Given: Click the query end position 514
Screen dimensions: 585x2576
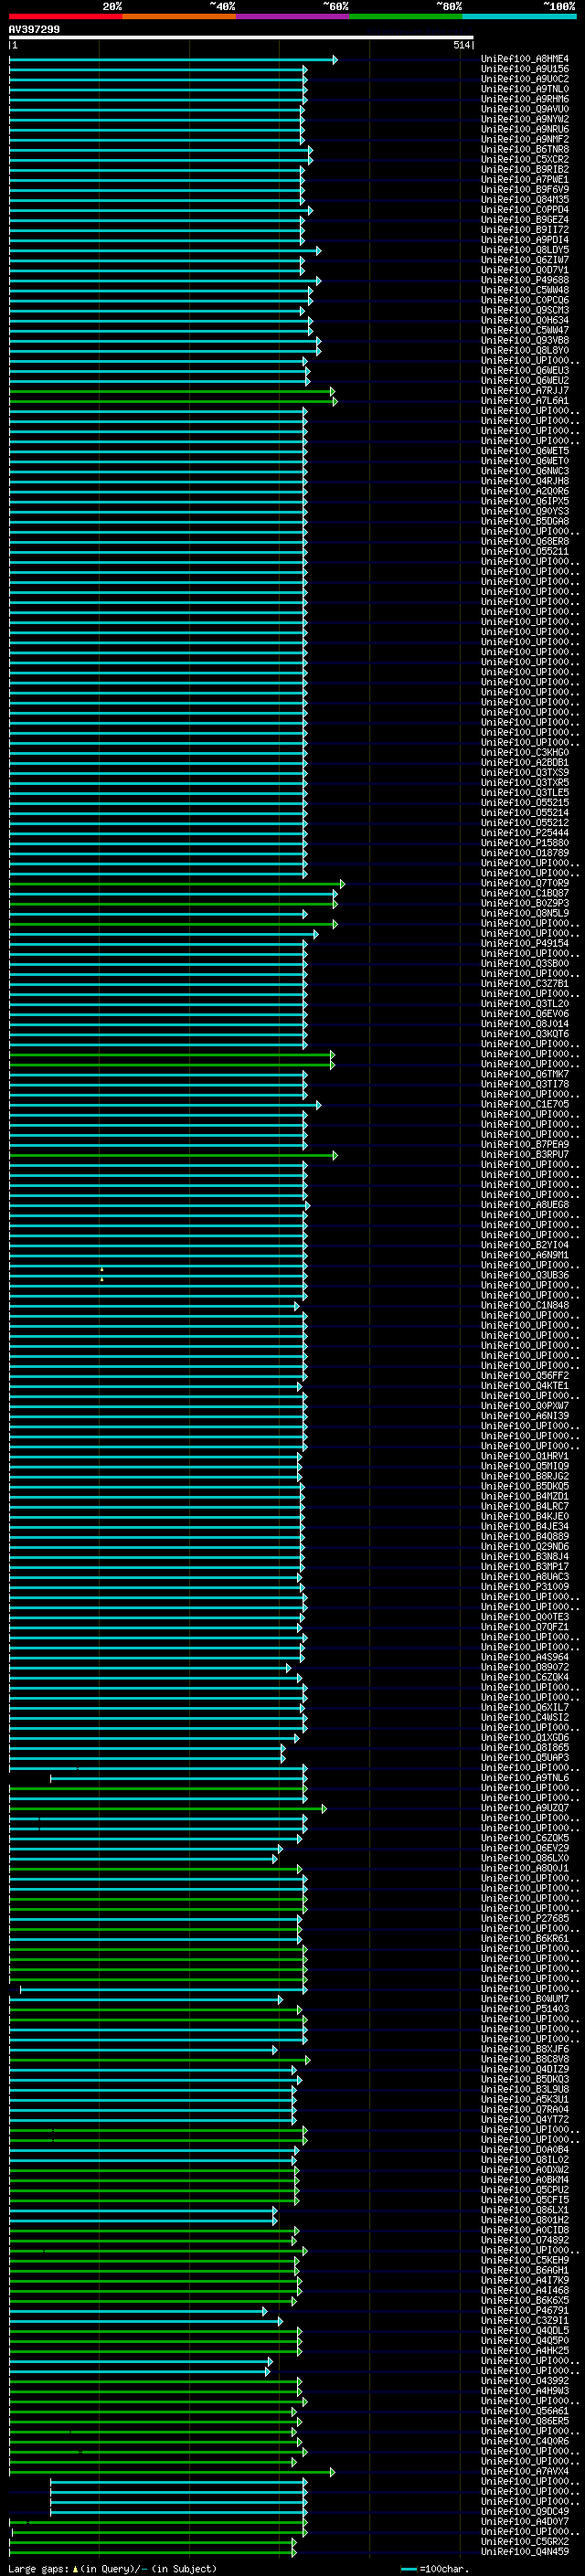Looking at the screenshot, I should click(461, 45).
